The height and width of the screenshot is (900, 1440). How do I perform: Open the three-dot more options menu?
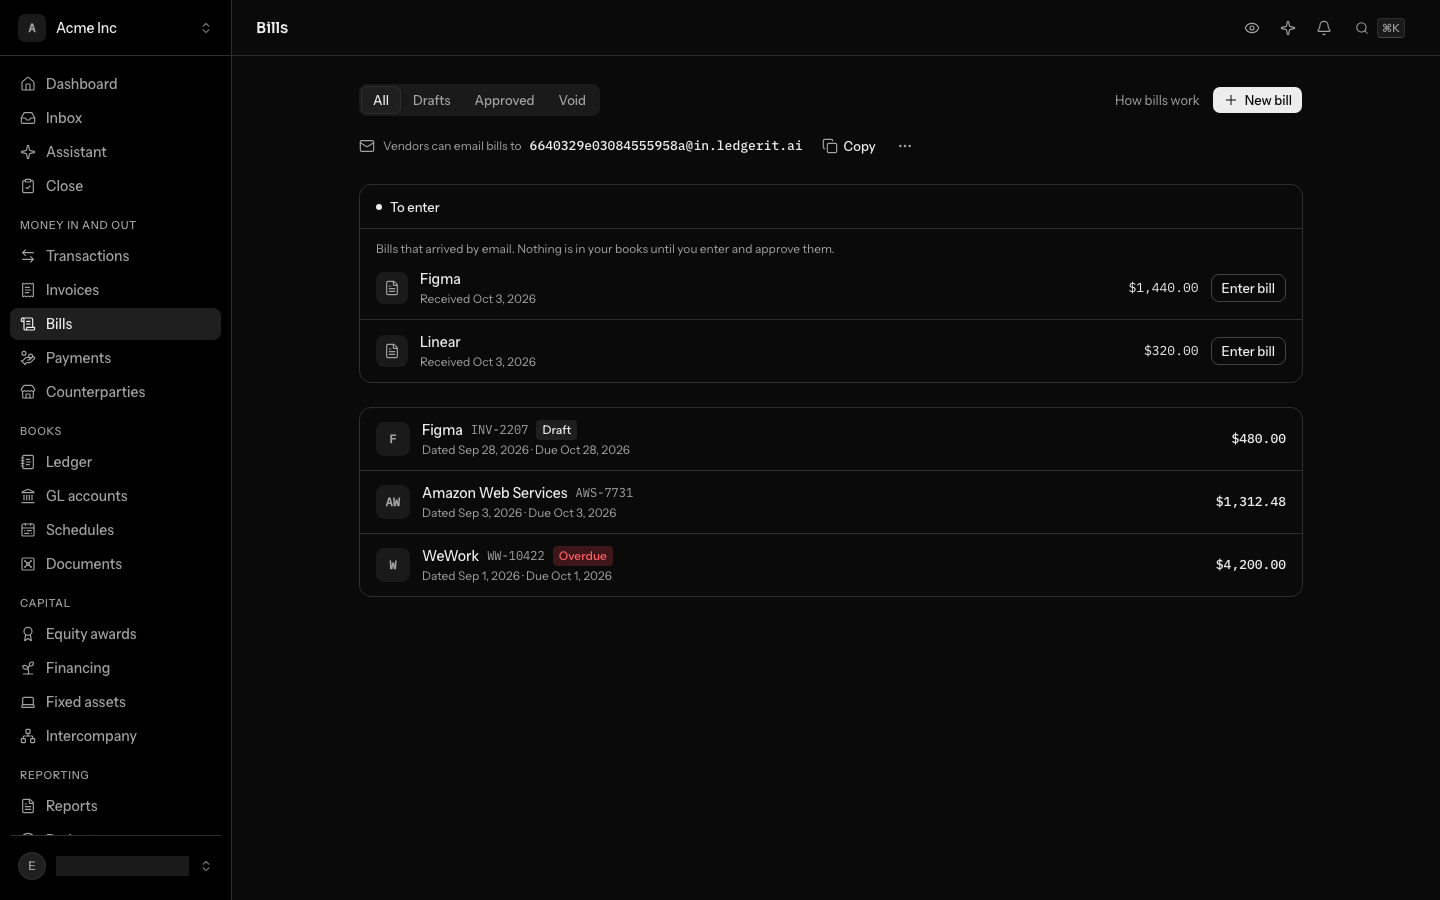(x=905, y=146)
